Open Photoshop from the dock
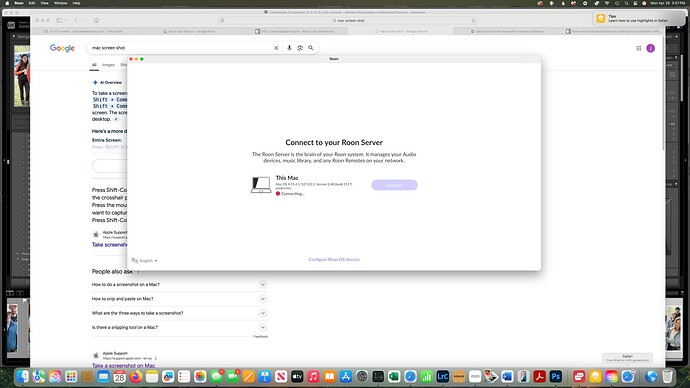690x388 pixels. pyautogui.click(x=556, y=377)
